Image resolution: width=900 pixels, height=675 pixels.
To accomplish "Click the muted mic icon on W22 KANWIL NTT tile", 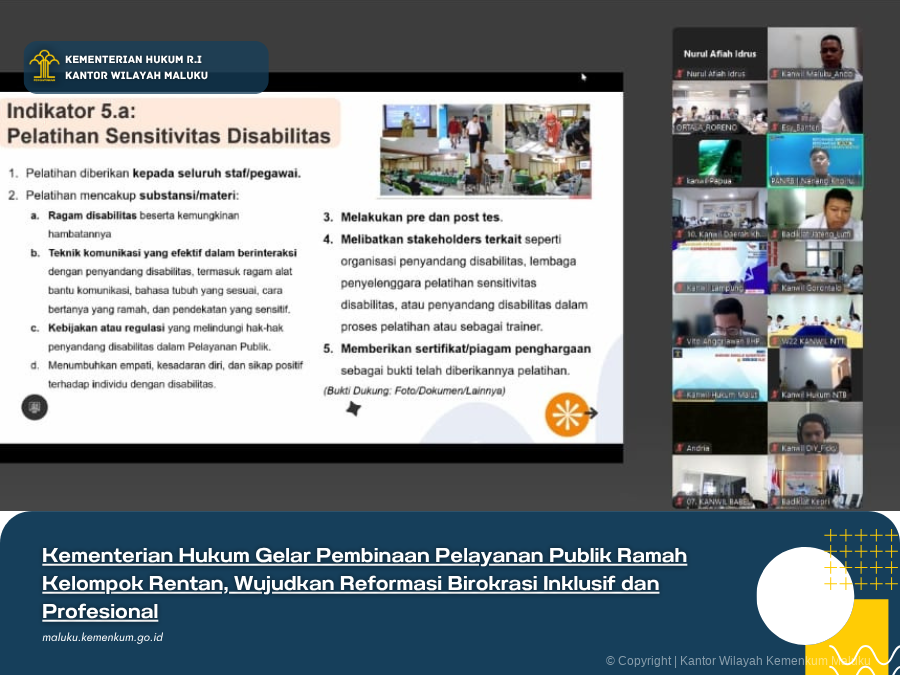I will pos(774,341).
